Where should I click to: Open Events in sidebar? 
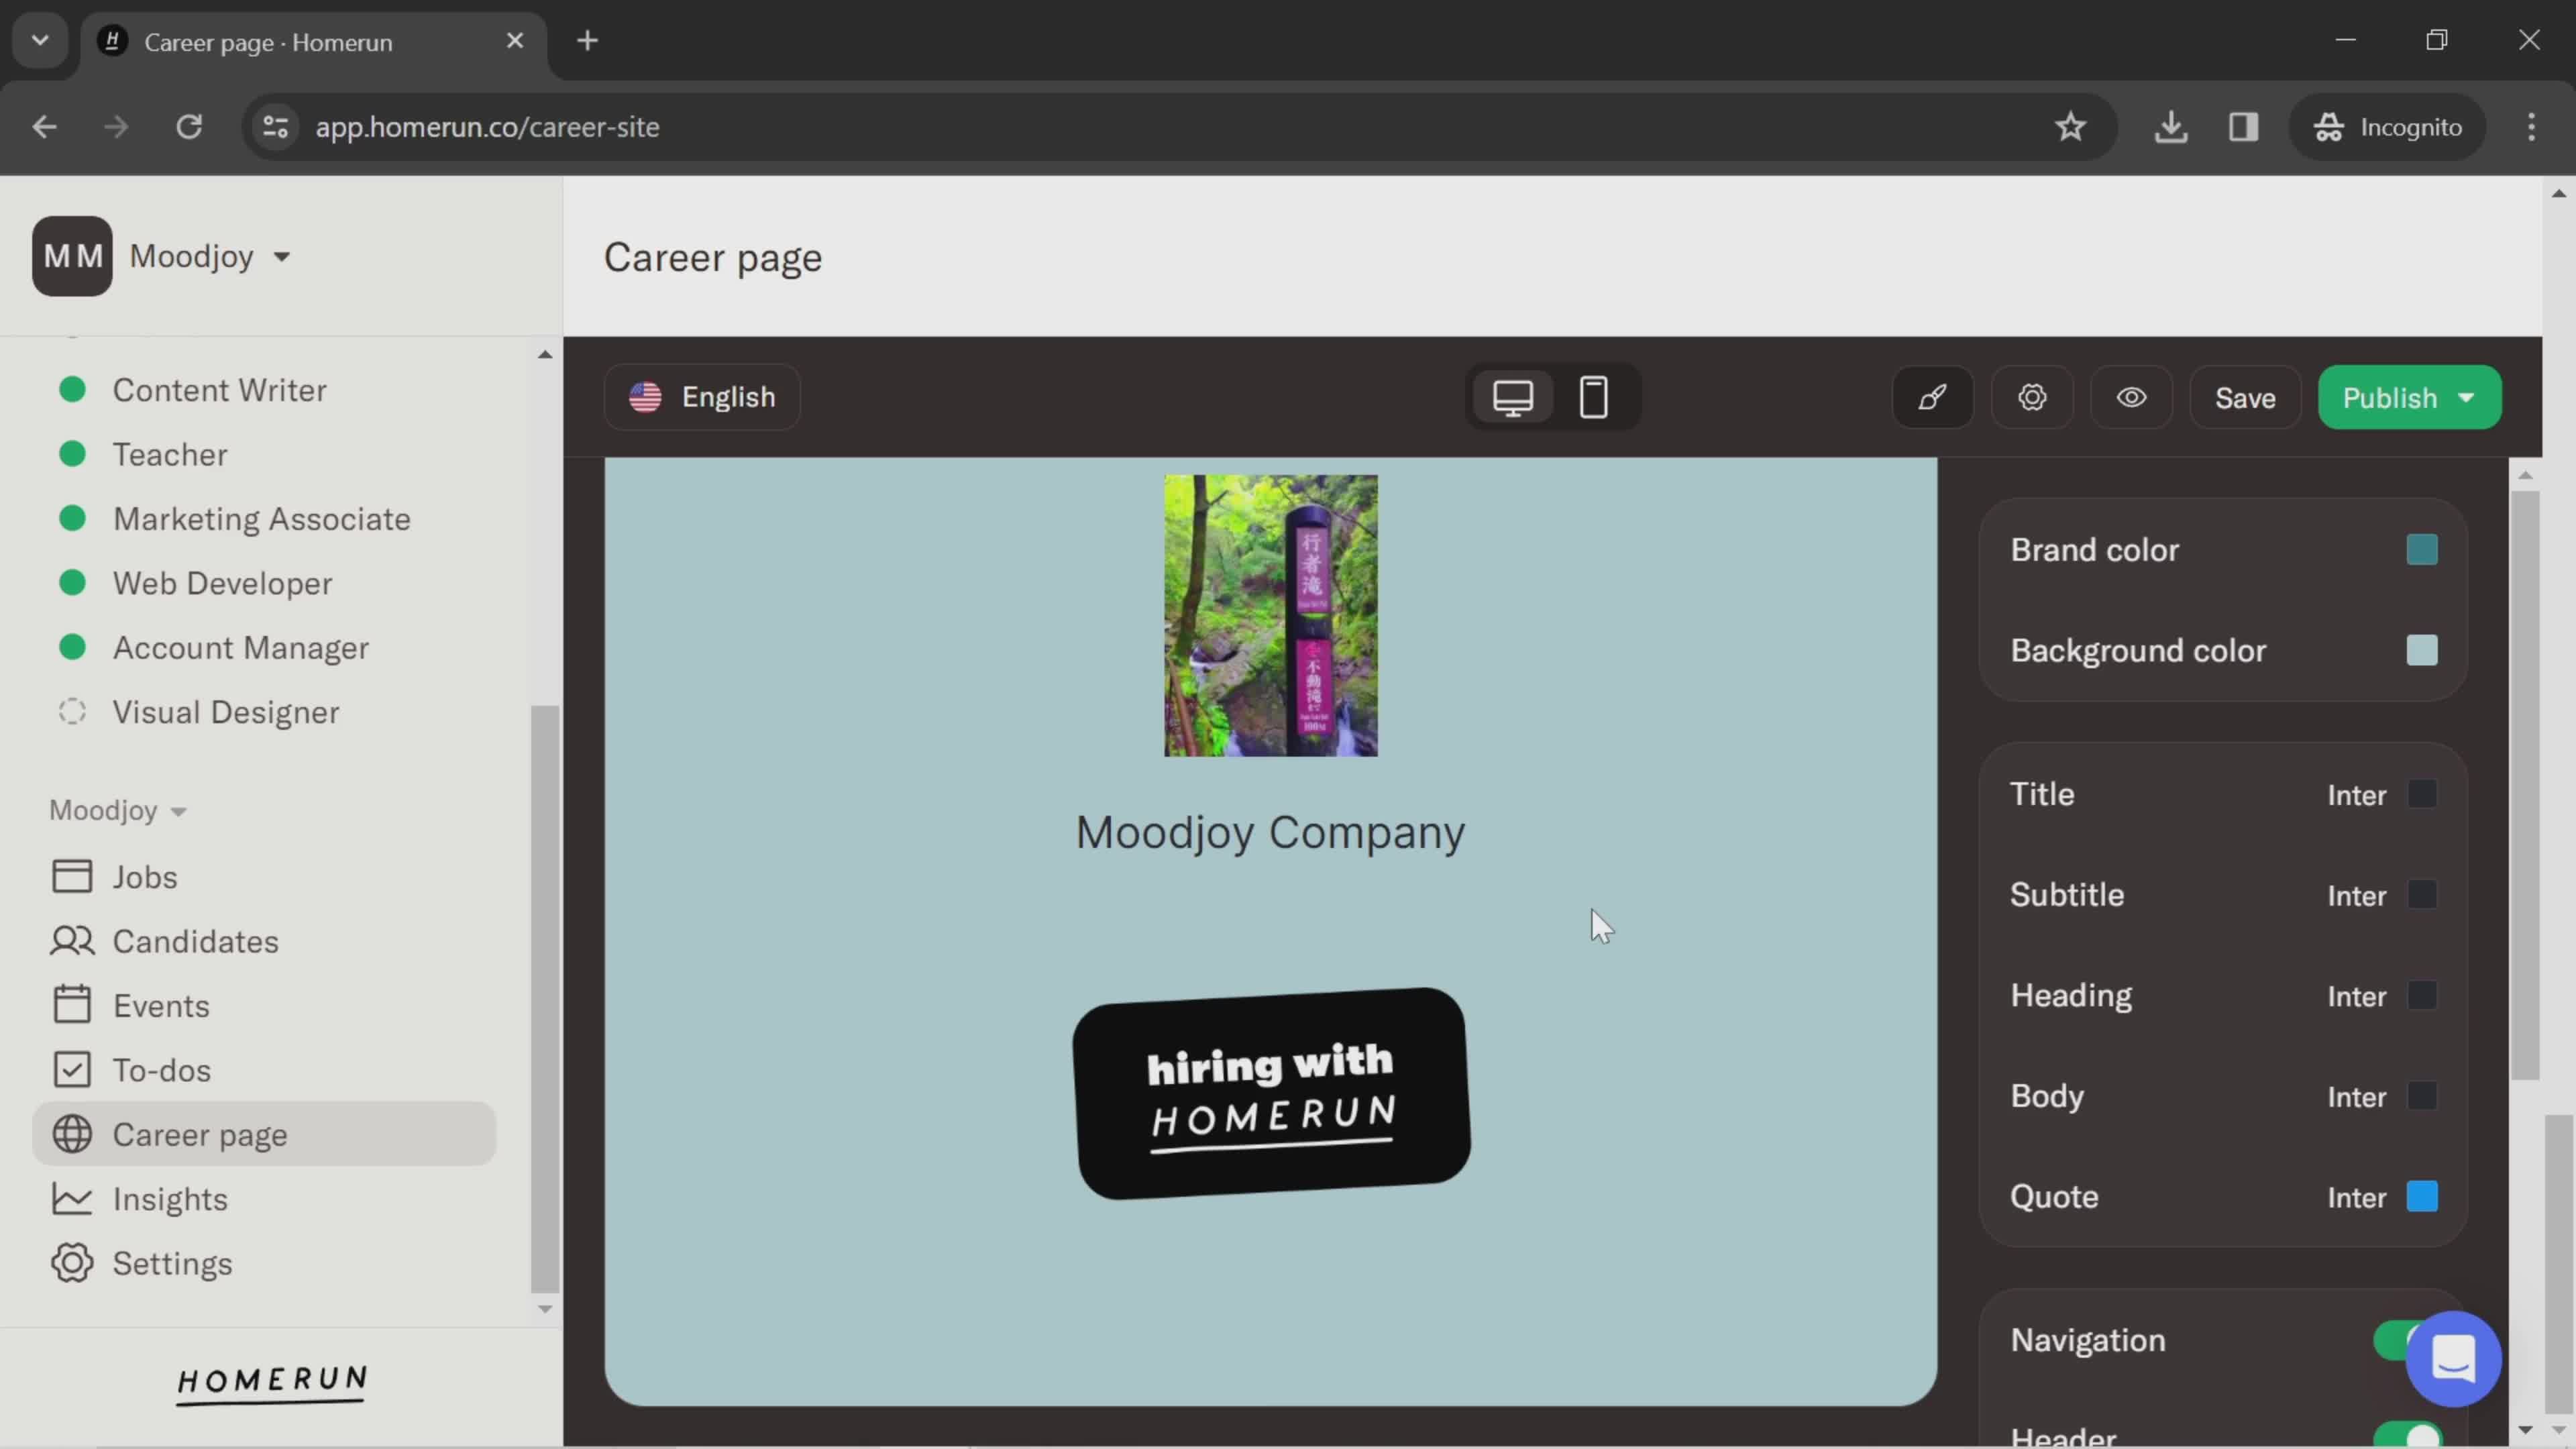(x=264, y=1005)
